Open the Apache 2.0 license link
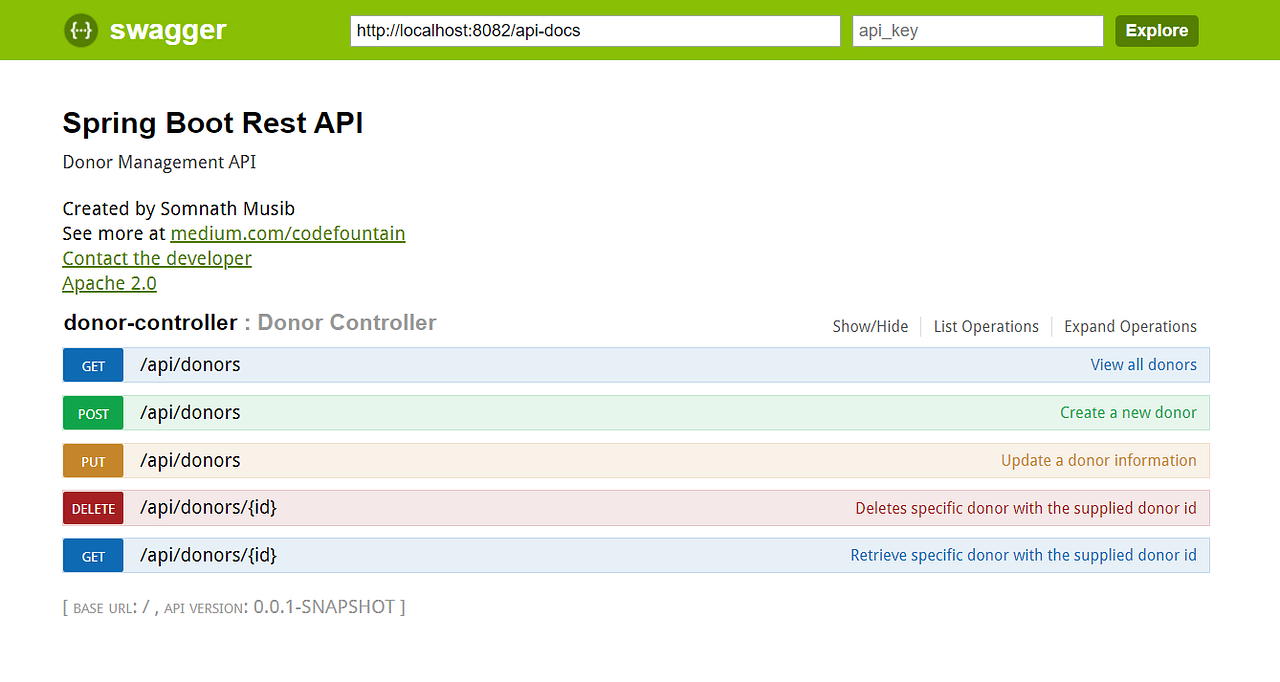Viewport: 1280px width, 682px height. coord(109,283)
